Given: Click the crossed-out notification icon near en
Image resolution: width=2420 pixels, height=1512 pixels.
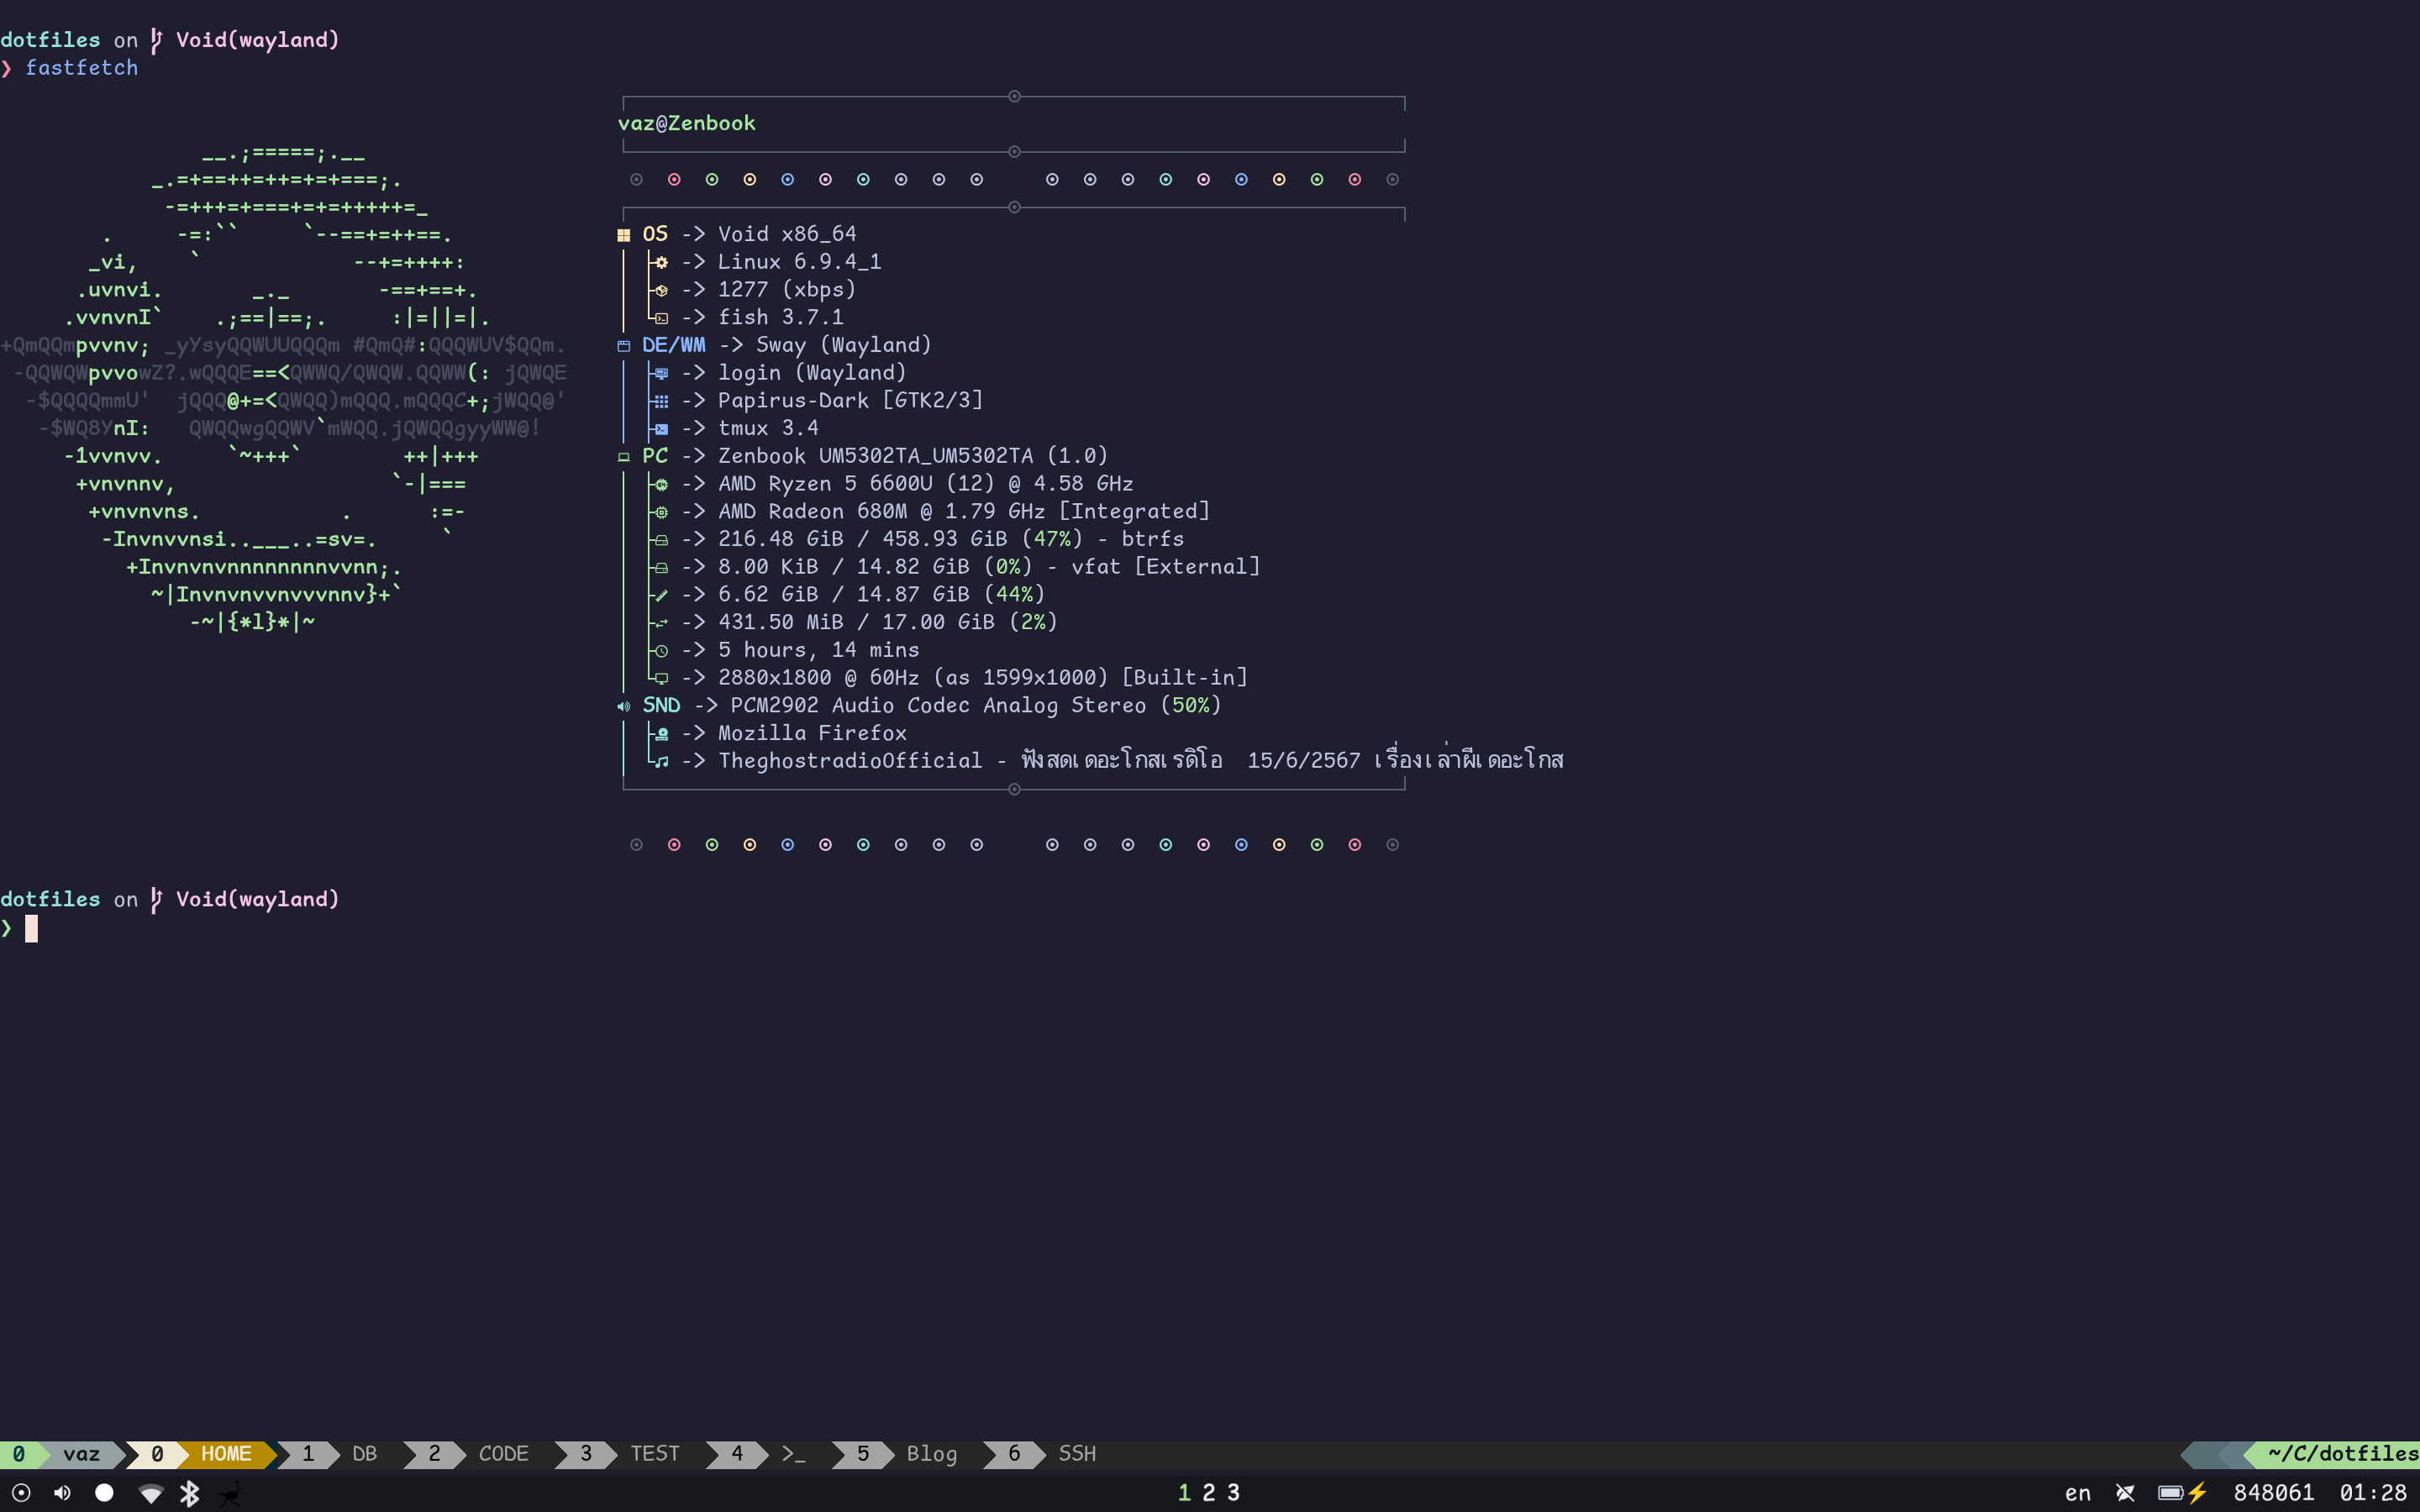Looking at the screenshot, I should coord(2125,1493).
